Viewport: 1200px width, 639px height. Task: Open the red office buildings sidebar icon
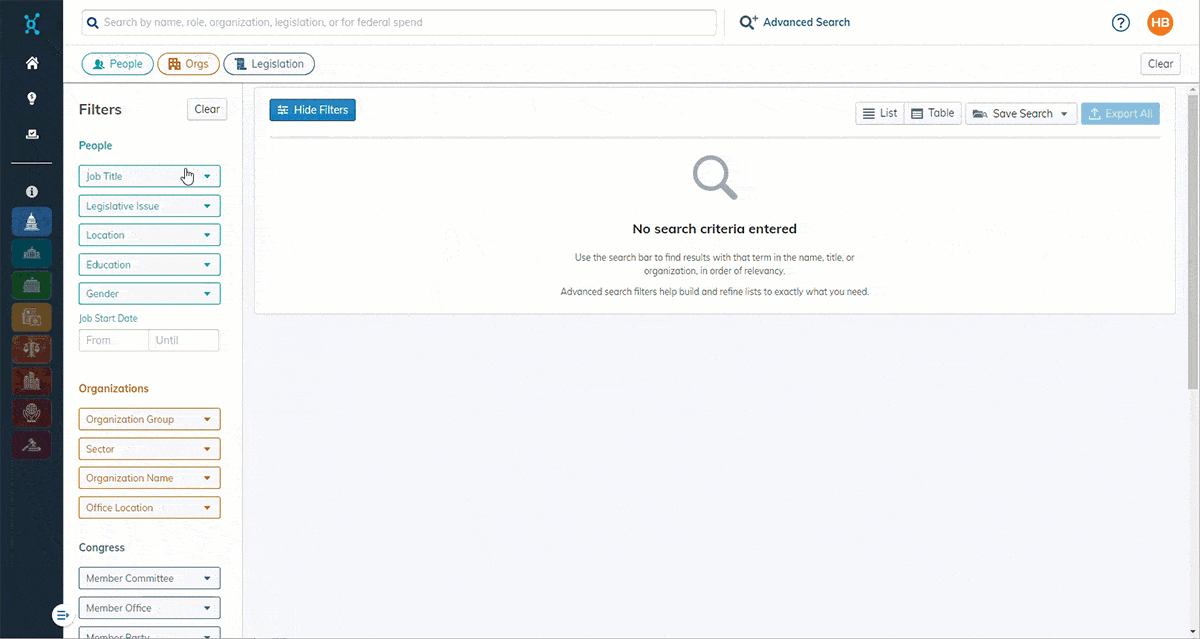[32, 381]
